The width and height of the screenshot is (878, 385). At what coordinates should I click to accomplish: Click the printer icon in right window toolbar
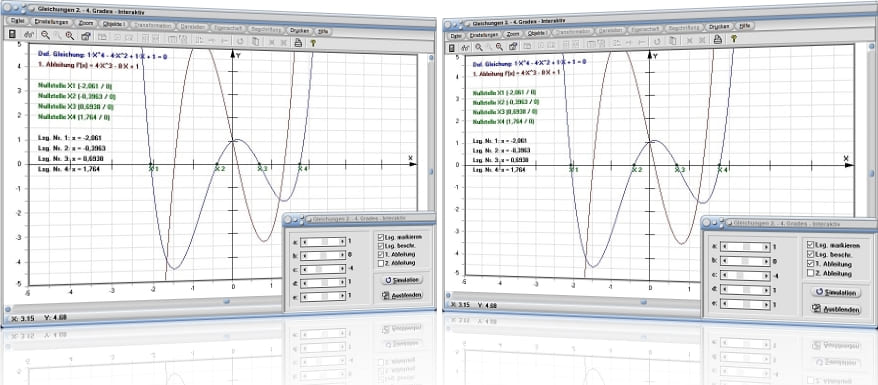[x=717, y=39]
